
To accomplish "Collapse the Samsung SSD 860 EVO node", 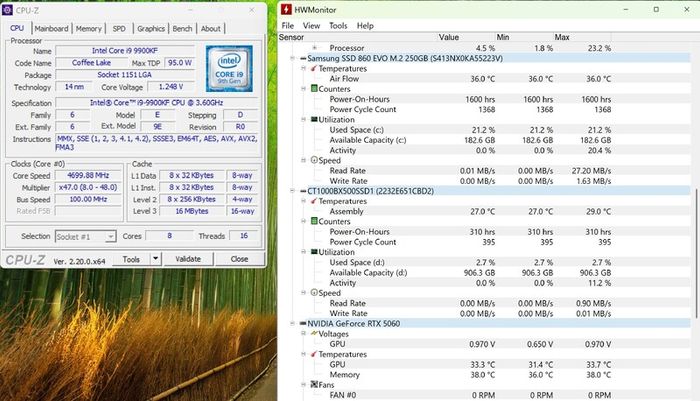I will click(292, 58).
